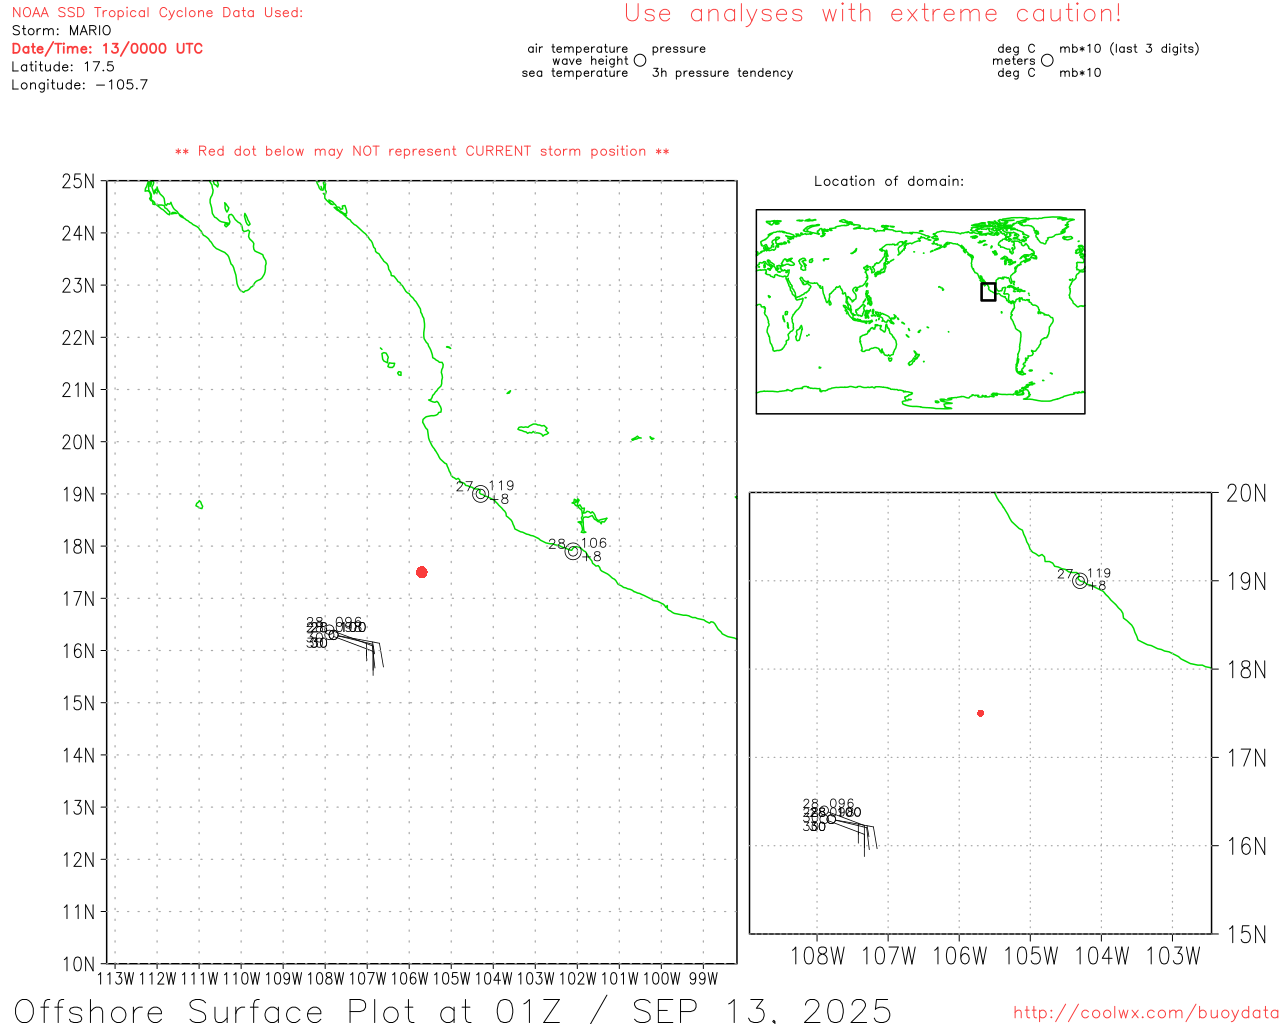Click the 'Date/Time: 13/0000 UTC' text
This screenshot has width=1280, height=1024.
click(x=107, y=49)
